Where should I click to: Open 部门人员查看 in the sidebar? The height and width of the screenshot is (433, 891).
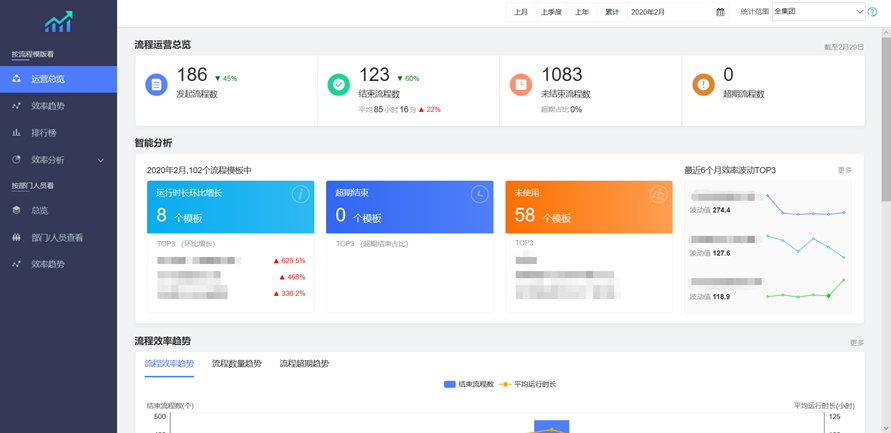point(58,238)
